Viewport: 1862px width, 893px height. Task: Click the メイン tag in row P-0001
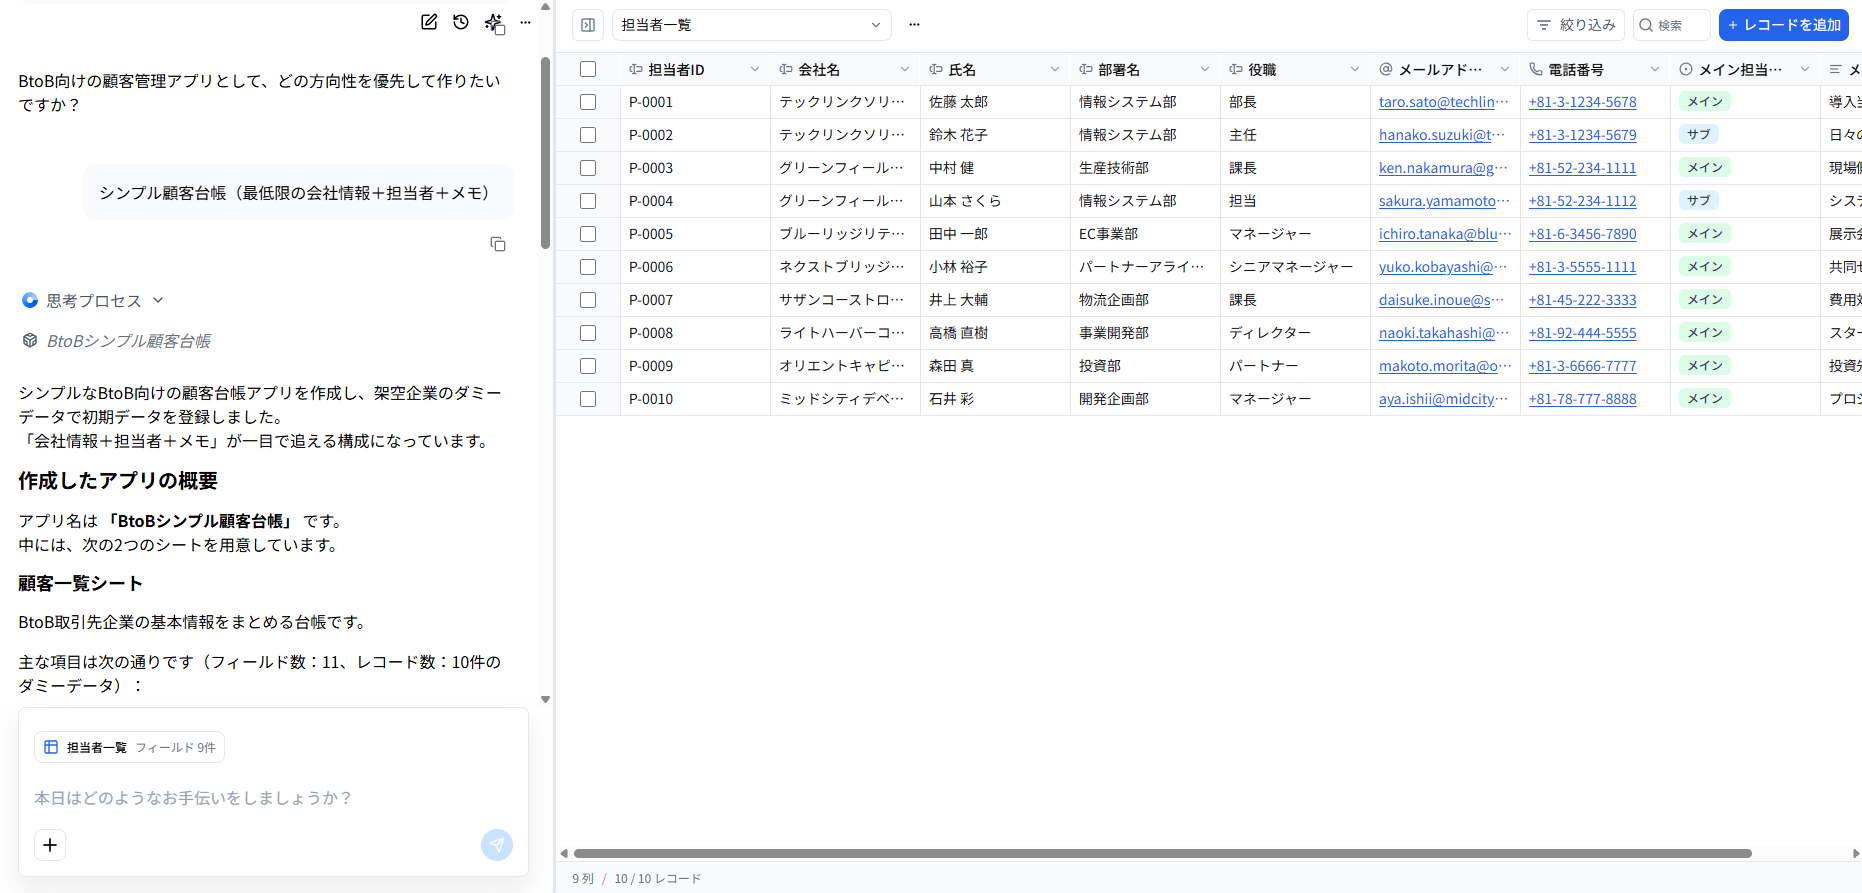pyautogui.click(x=1705, y=102)
